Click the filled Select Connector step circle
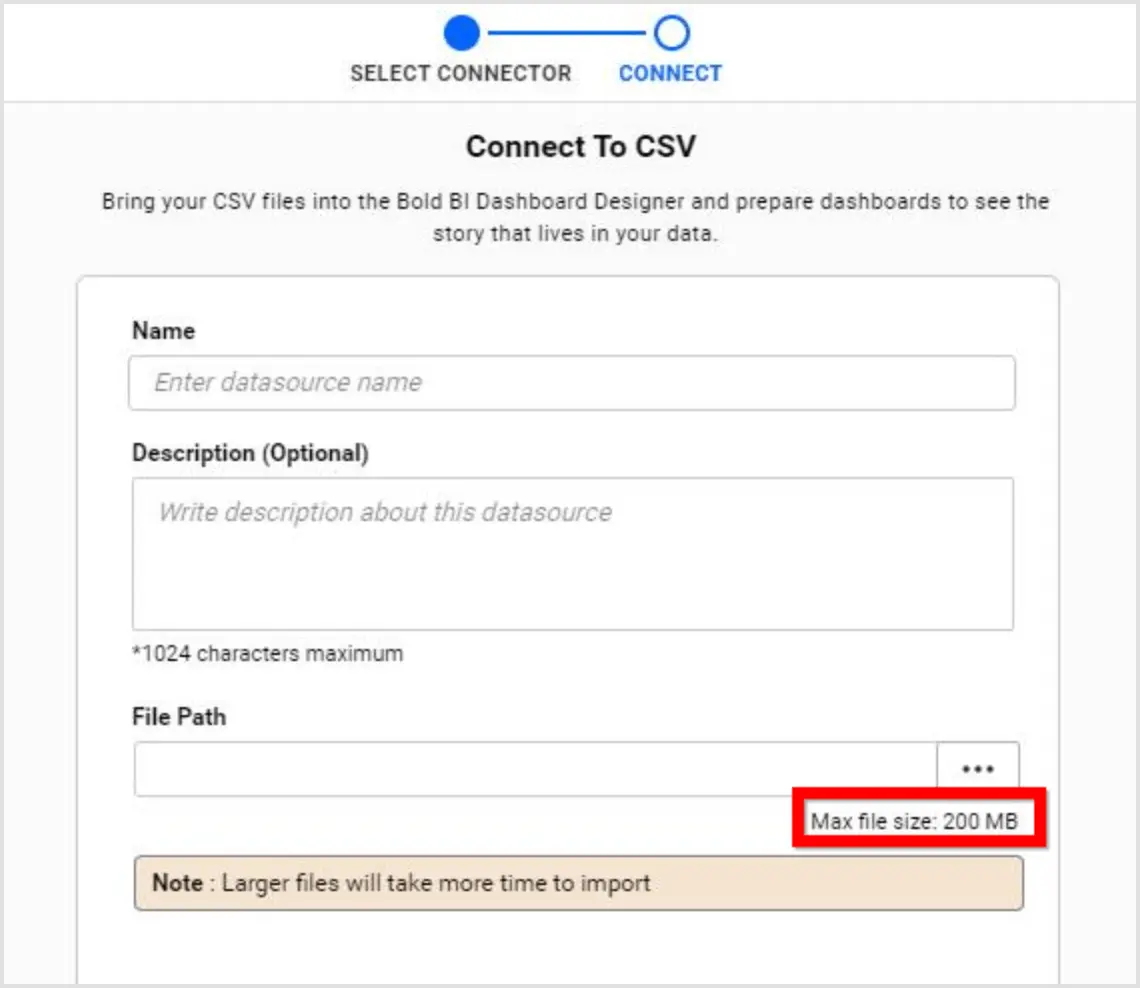This screenshot has height=988, width=1140. coord(462,33)
